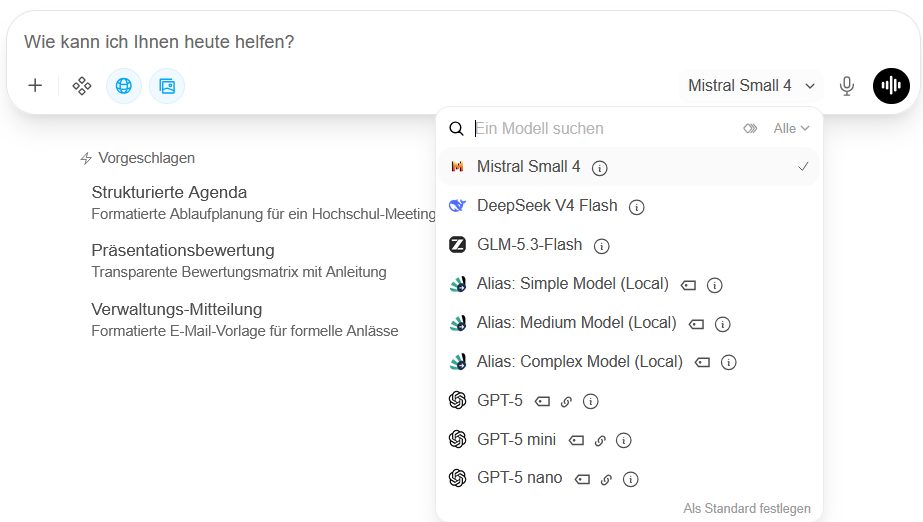
Task: Select Alias: Simple Model (Local)
Action: [629, 284]
